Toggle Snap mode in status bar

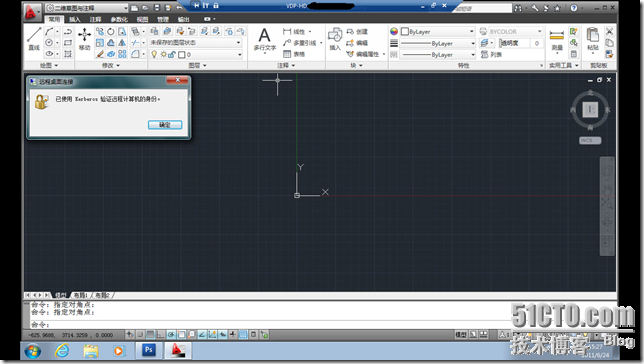pos(140,334)
